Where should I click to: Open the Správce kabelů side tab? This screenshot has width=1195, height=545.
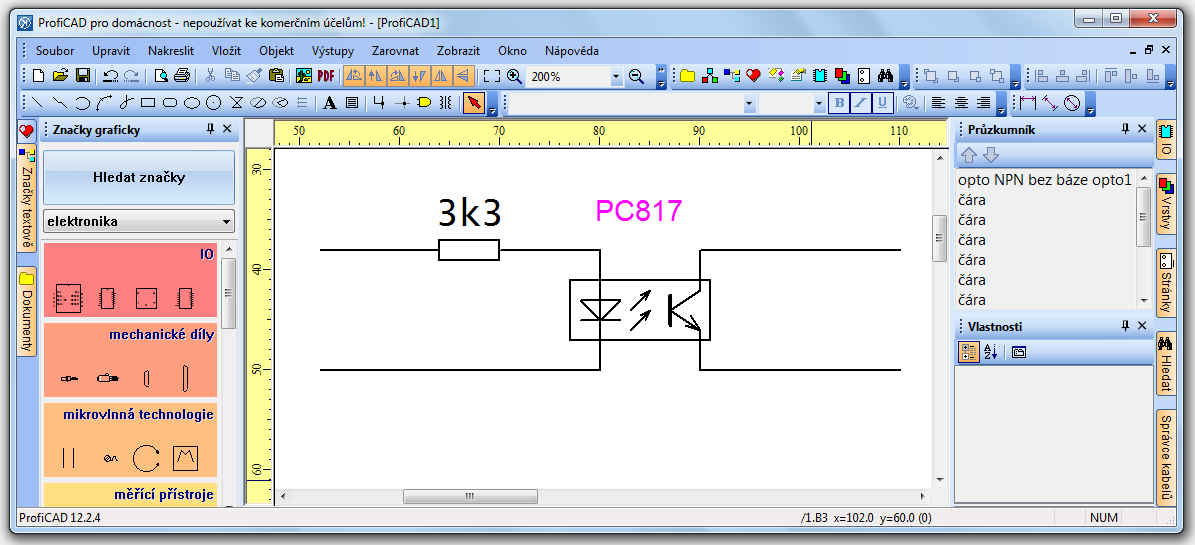[x=1166, y=459]
